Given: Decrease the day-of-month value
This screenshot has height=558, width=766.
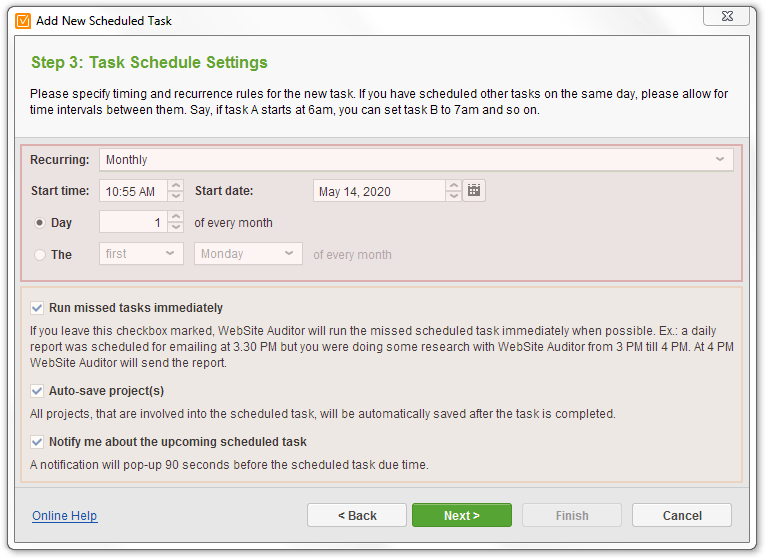Looking at the screenshot, I should [176, 228].
